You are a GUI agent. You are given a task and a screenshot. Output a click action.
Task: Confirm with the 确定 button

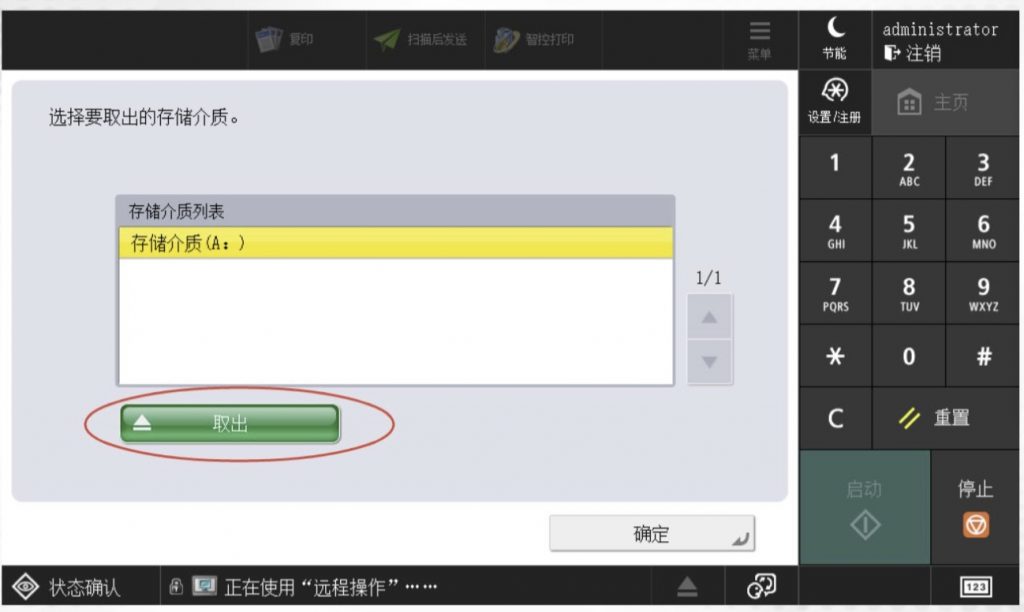pos(652,534)
